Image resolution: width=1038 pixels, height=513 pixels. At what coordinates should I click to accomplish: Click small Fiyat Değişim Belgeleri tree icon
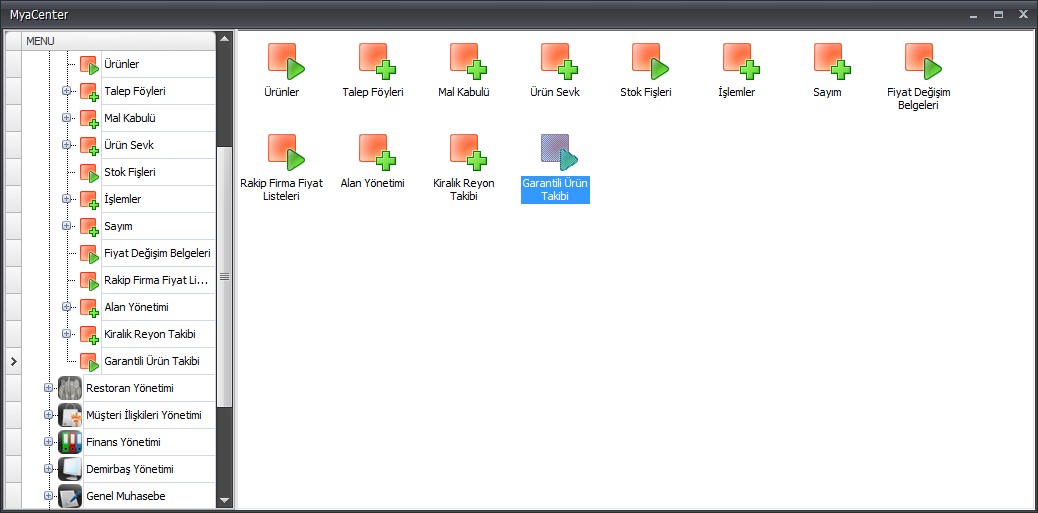pos(89,254)
